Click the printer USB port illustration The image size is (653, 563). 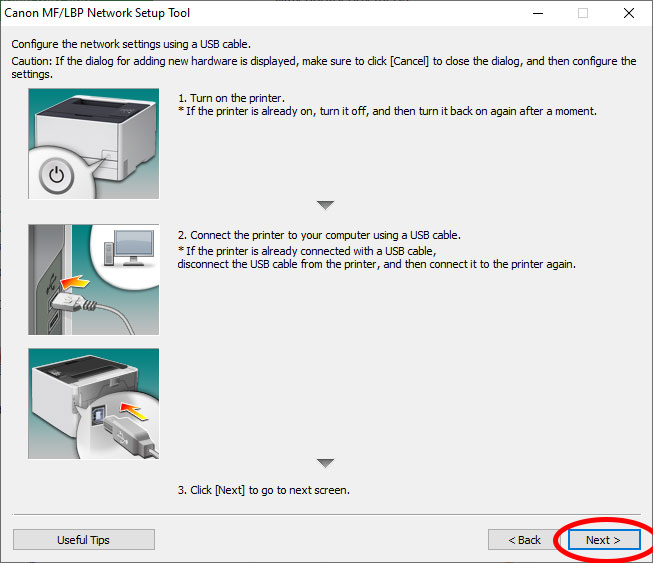tap(94, 404)
